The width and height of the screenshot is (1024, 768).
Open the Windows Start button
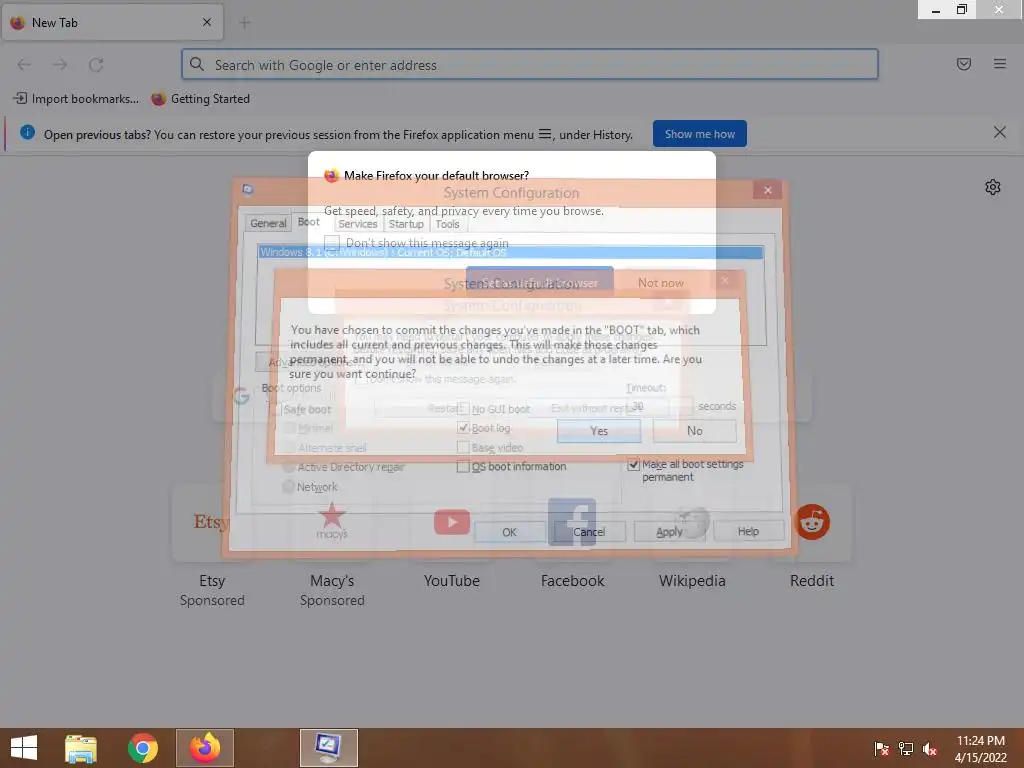point(24,748)
